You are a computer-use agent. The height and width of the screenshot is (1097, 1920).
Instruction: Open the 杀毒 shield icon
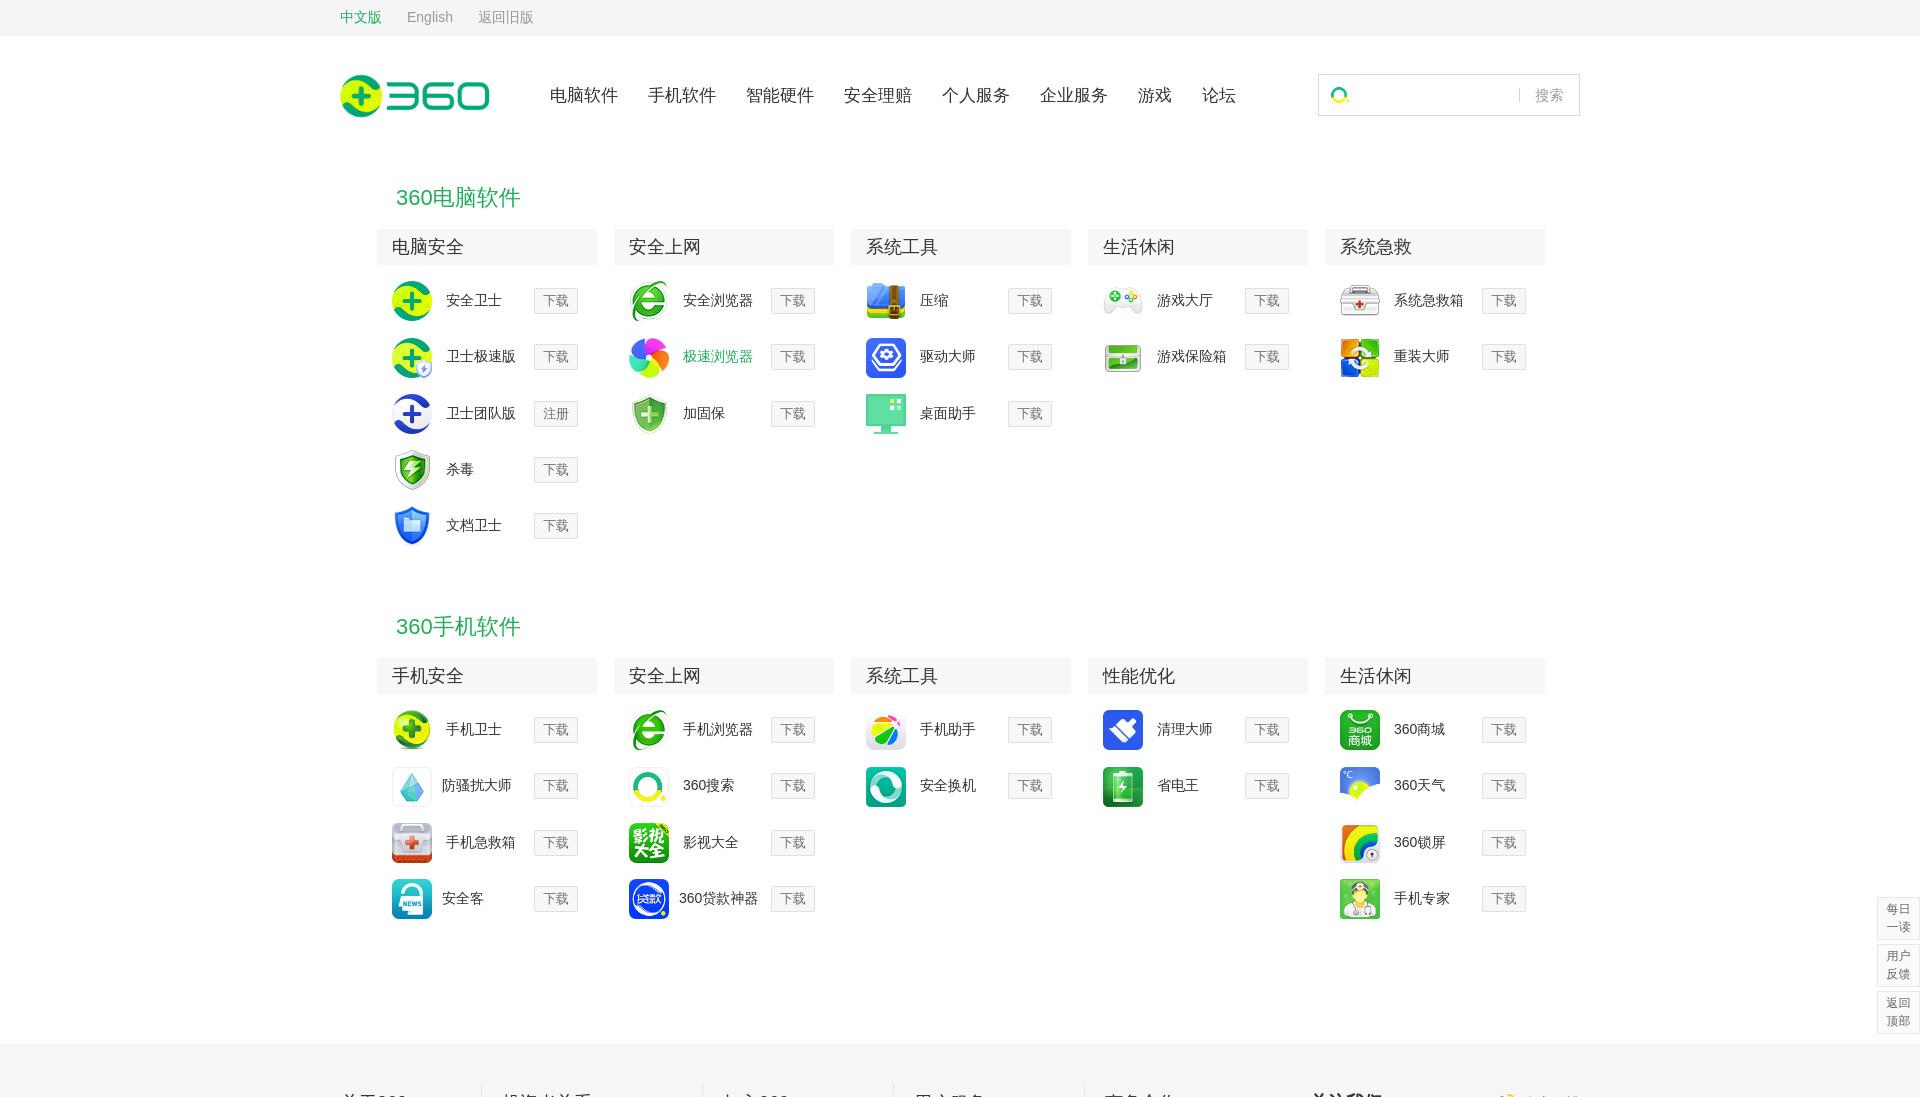pyautogui.click(x=412, y=470)
